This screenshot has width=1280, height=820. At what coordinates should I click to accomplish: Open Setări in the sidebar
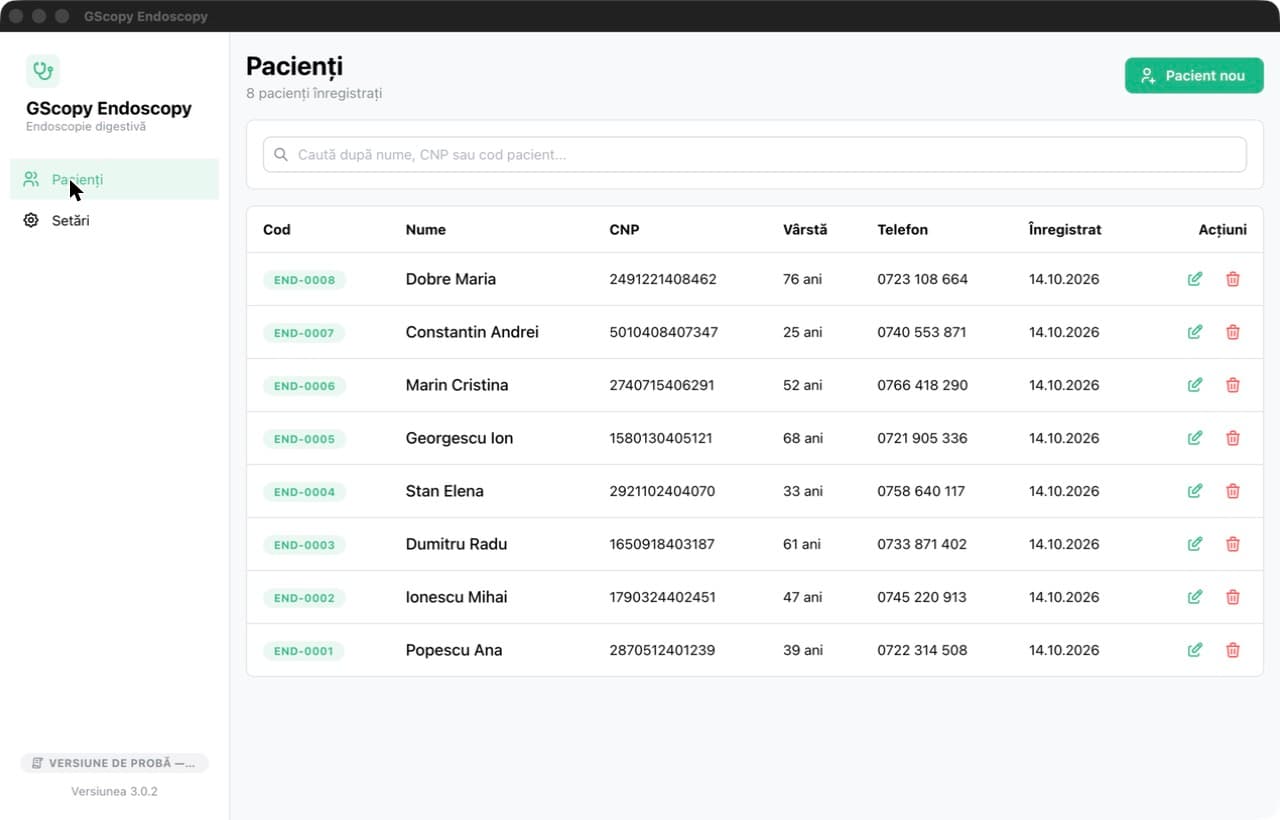click(115, 220)
